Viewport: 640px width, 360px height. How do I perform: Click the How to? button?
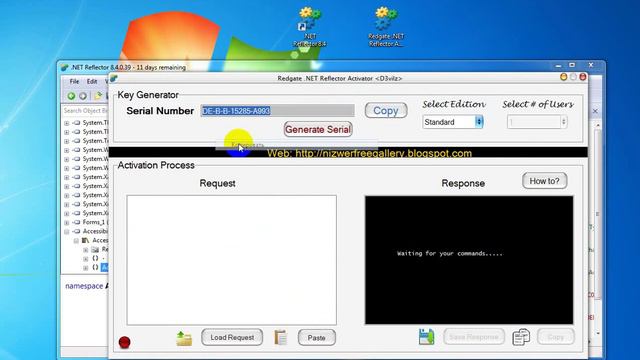pos(544,181)
